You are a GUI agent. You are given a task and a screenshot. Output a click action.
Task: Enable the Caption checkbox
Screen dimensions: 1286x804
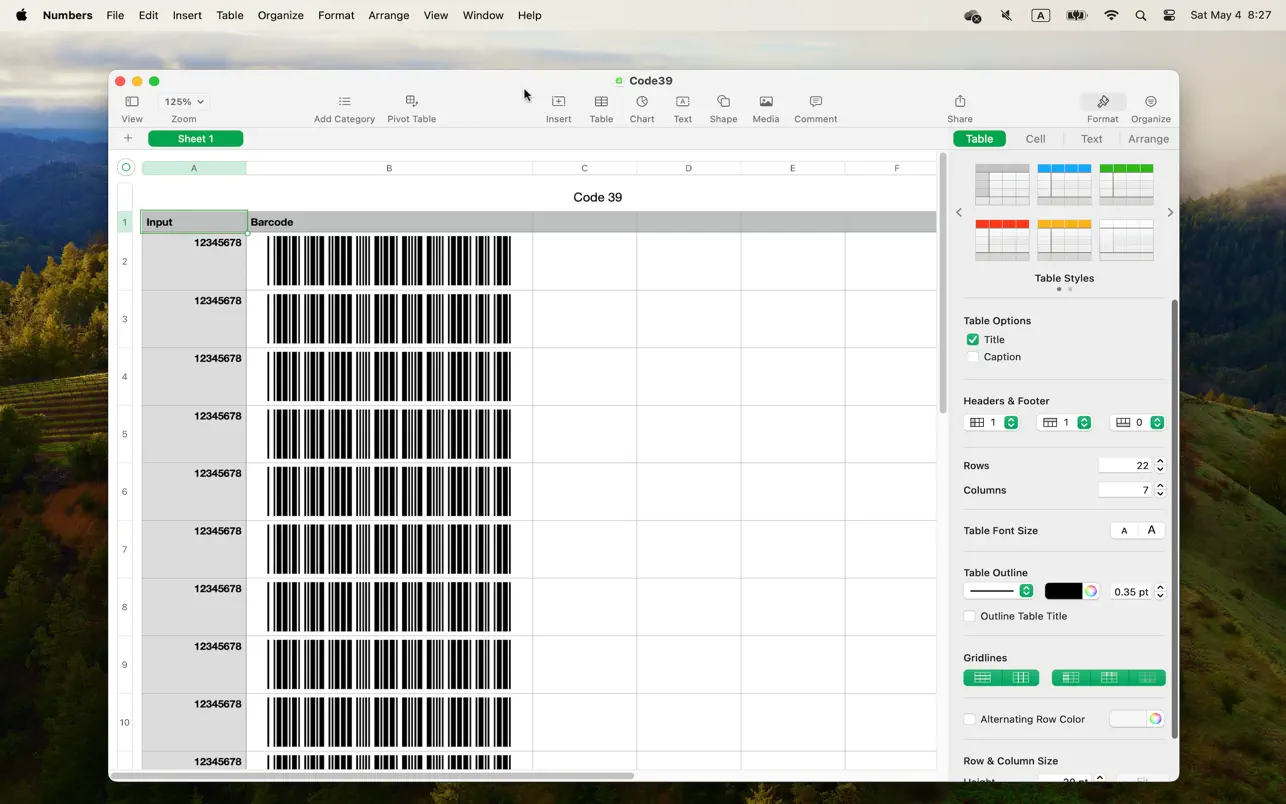(972, 356)
